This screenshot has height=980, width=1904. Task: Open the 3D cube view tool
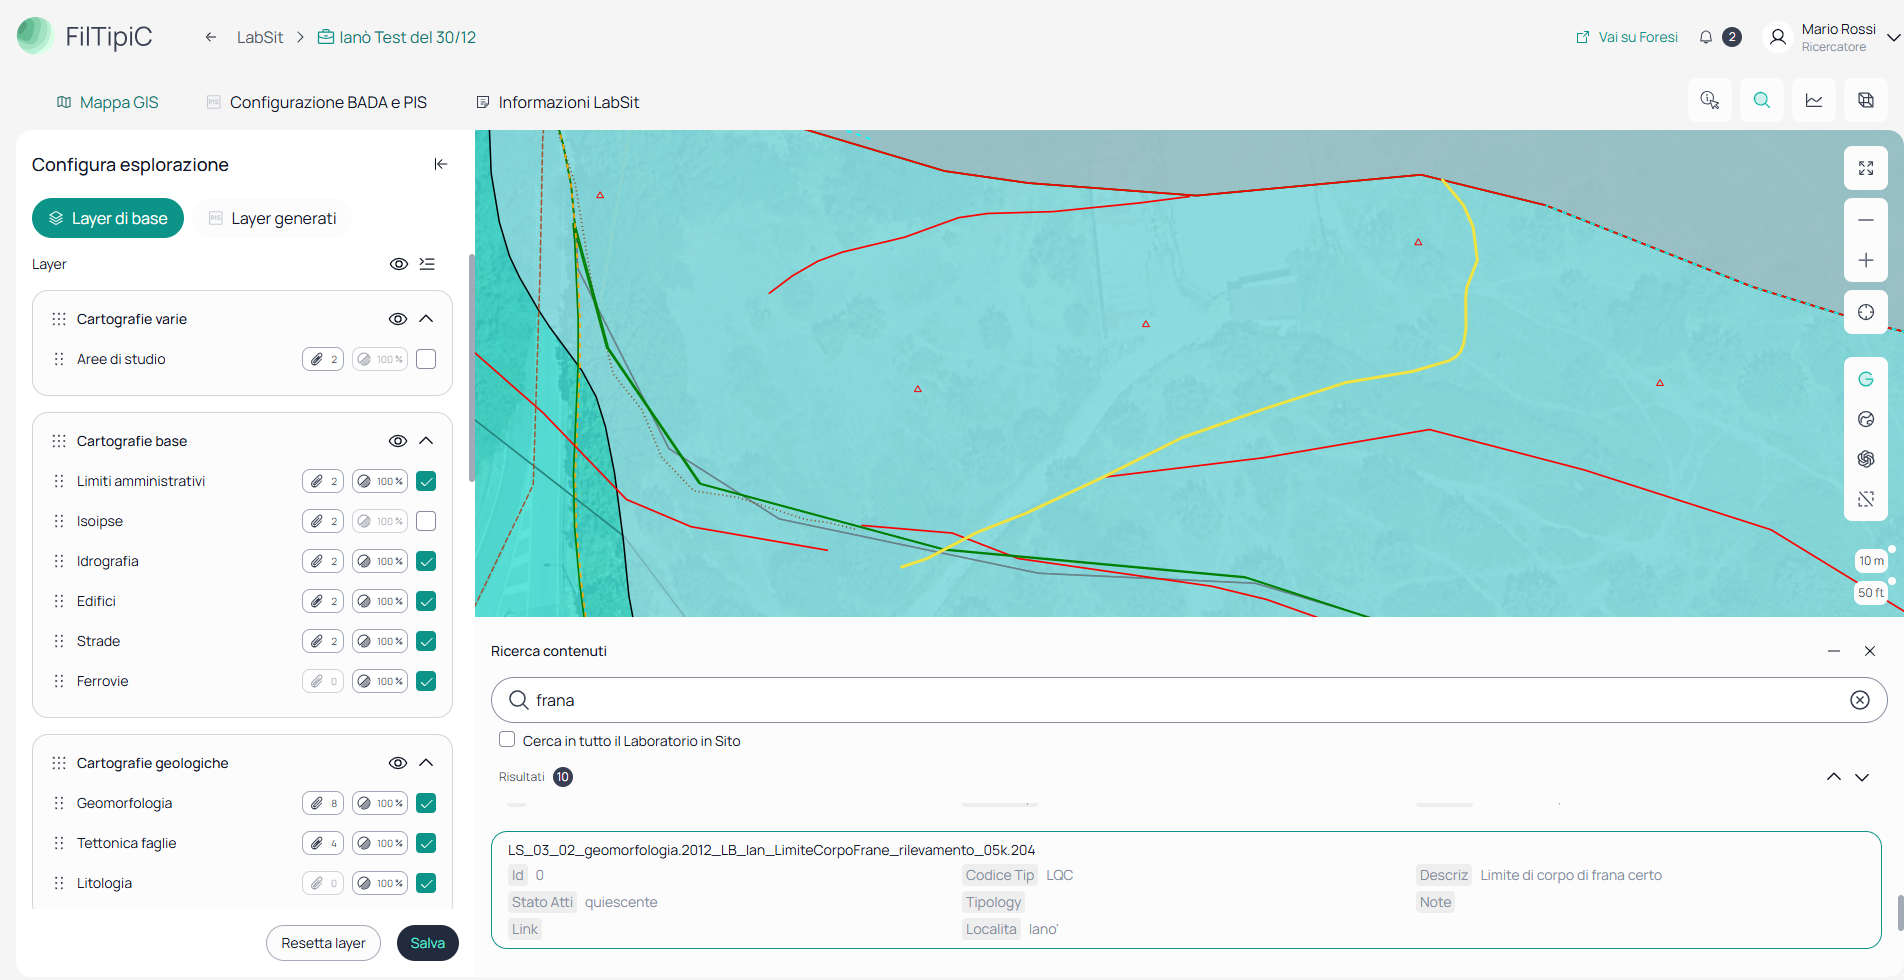[x=1866, y=100]
